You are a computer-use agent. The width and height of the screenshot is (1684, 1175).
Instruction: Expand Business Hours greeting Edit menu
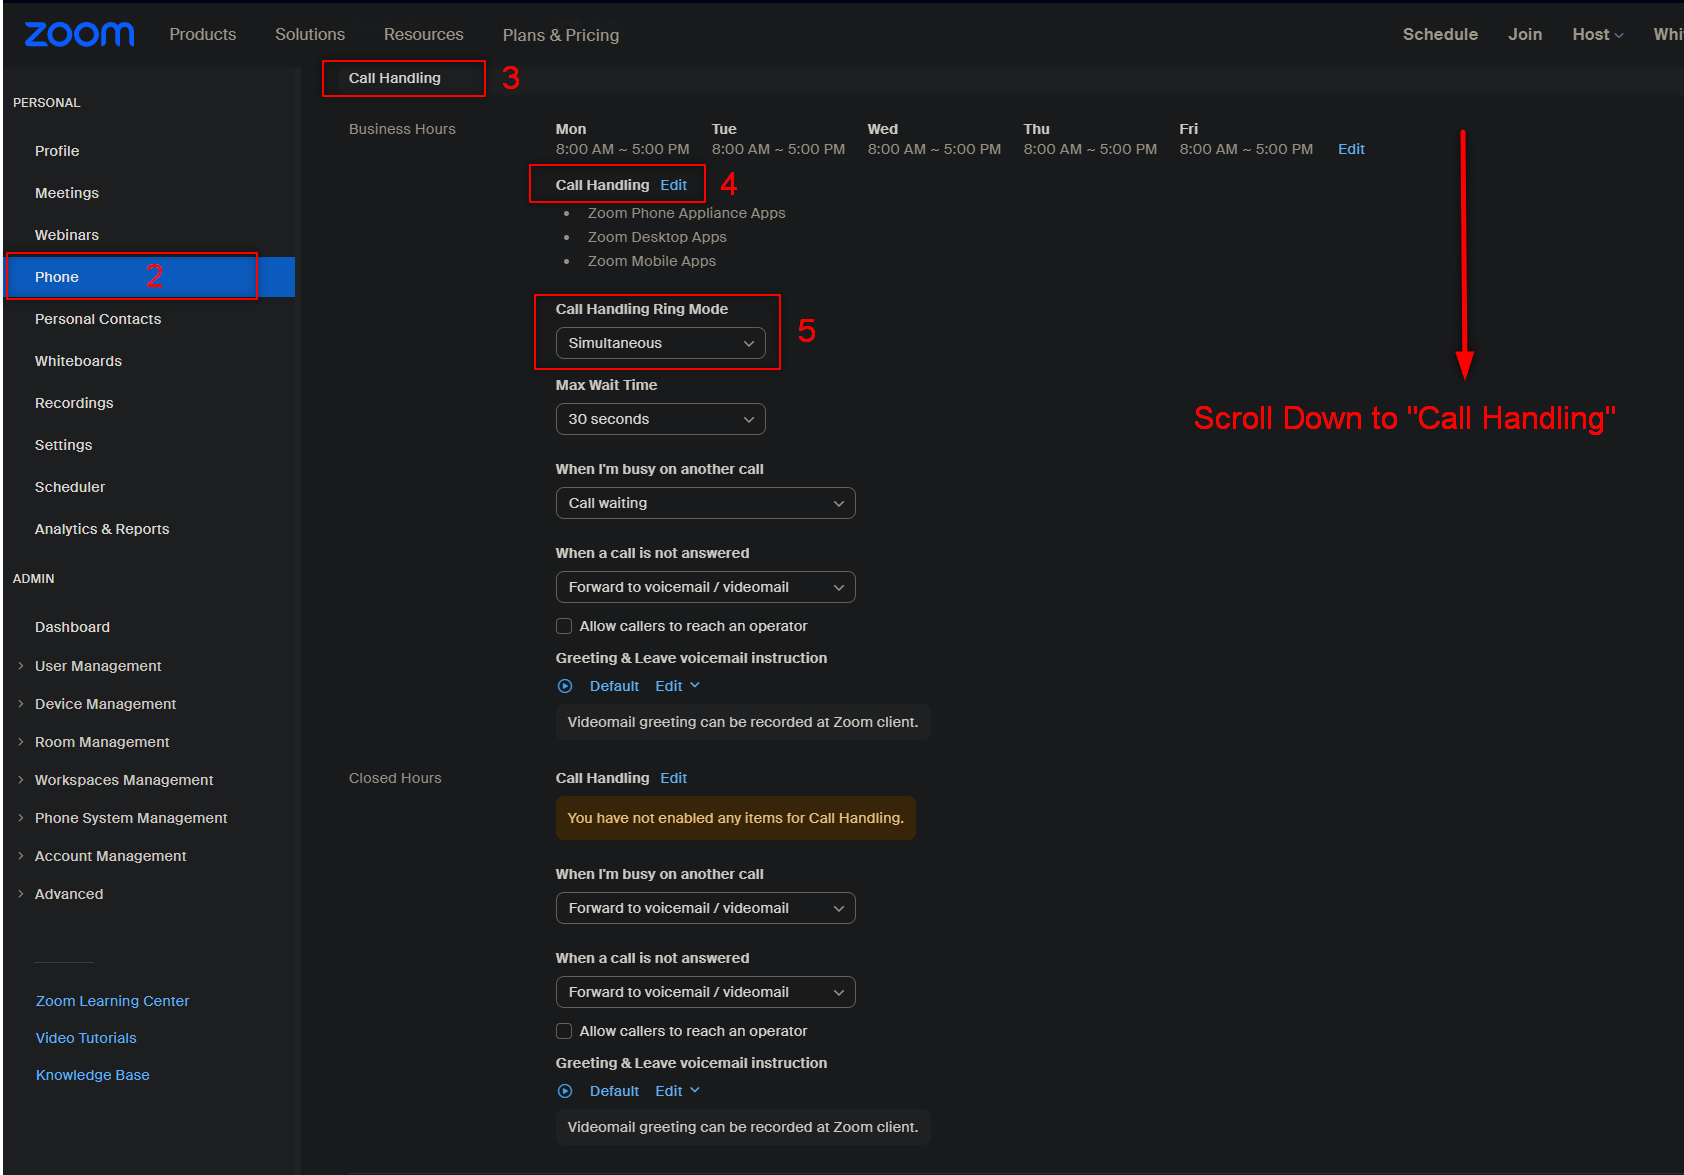[678, 686]
